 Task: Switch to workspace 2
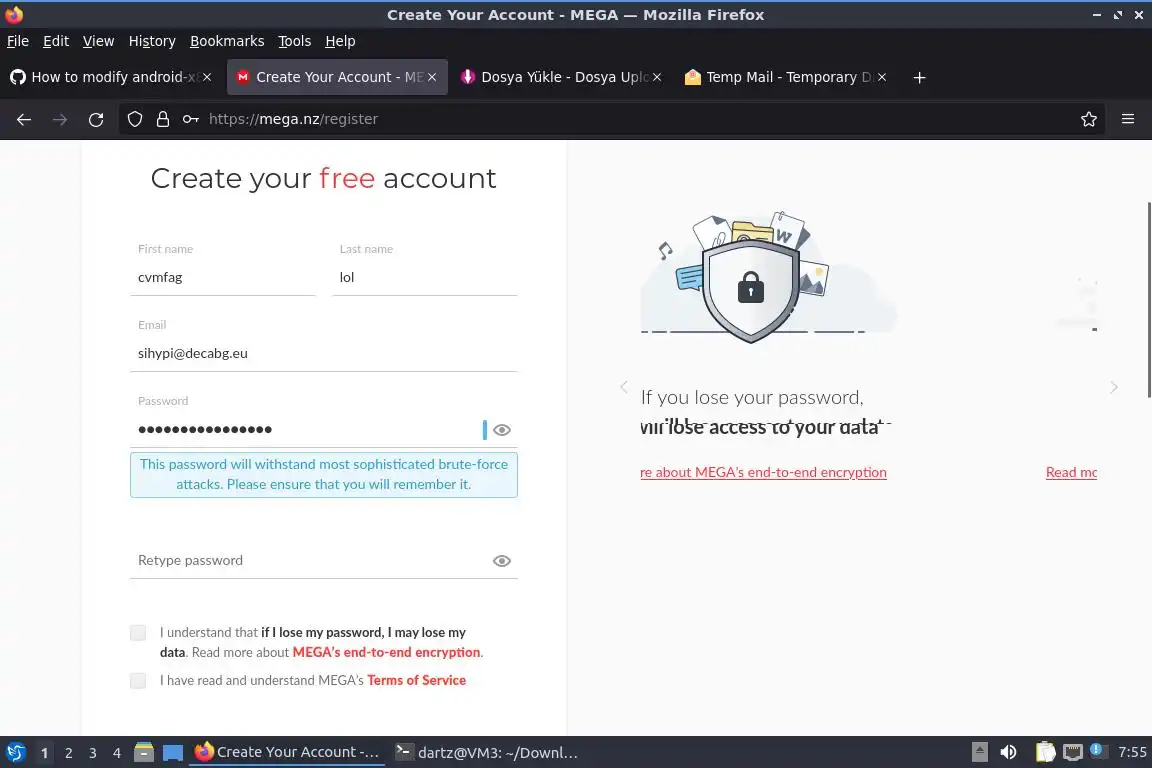(68, 753)
